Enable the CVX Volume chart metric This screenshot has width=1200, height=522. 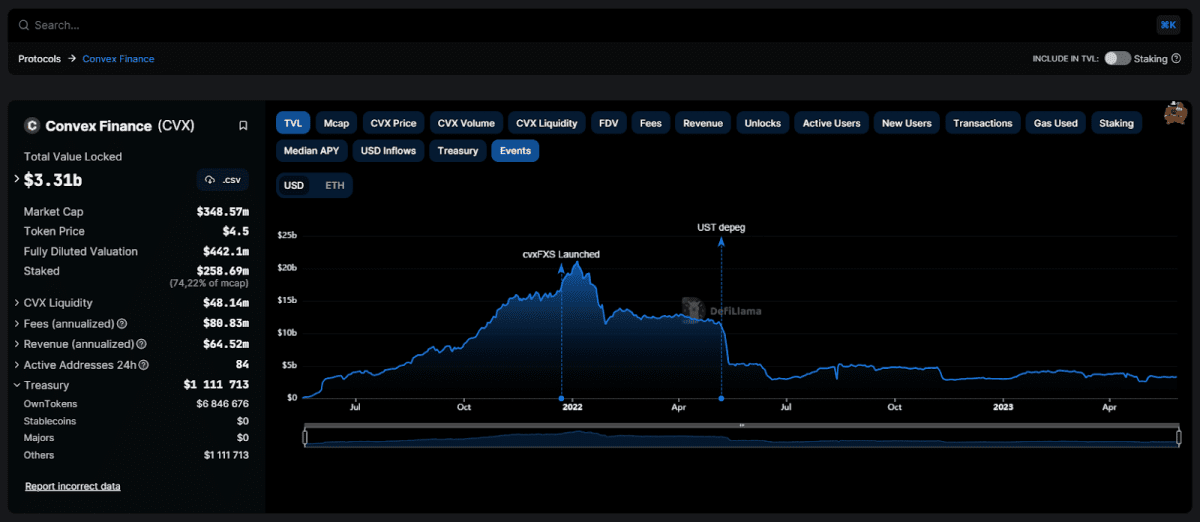(466, 123)
